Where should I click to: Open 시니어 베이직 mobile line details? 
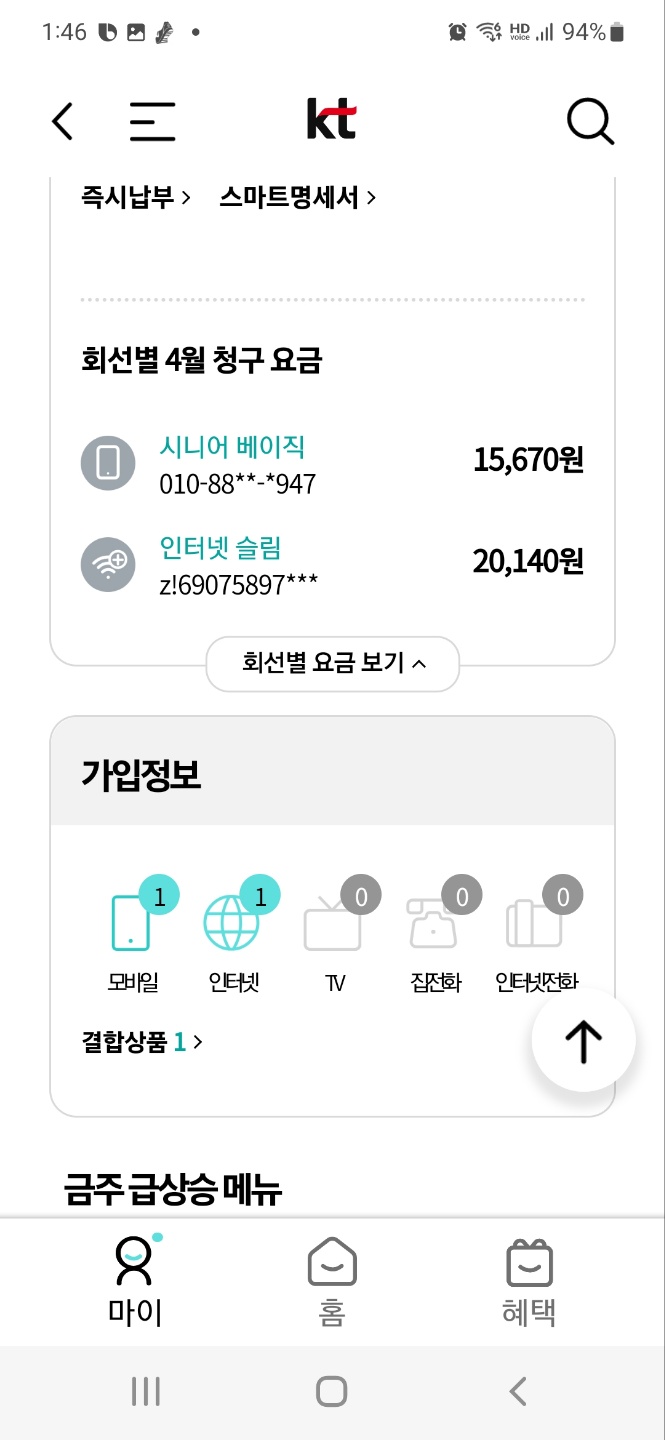[x=232, y=447]
